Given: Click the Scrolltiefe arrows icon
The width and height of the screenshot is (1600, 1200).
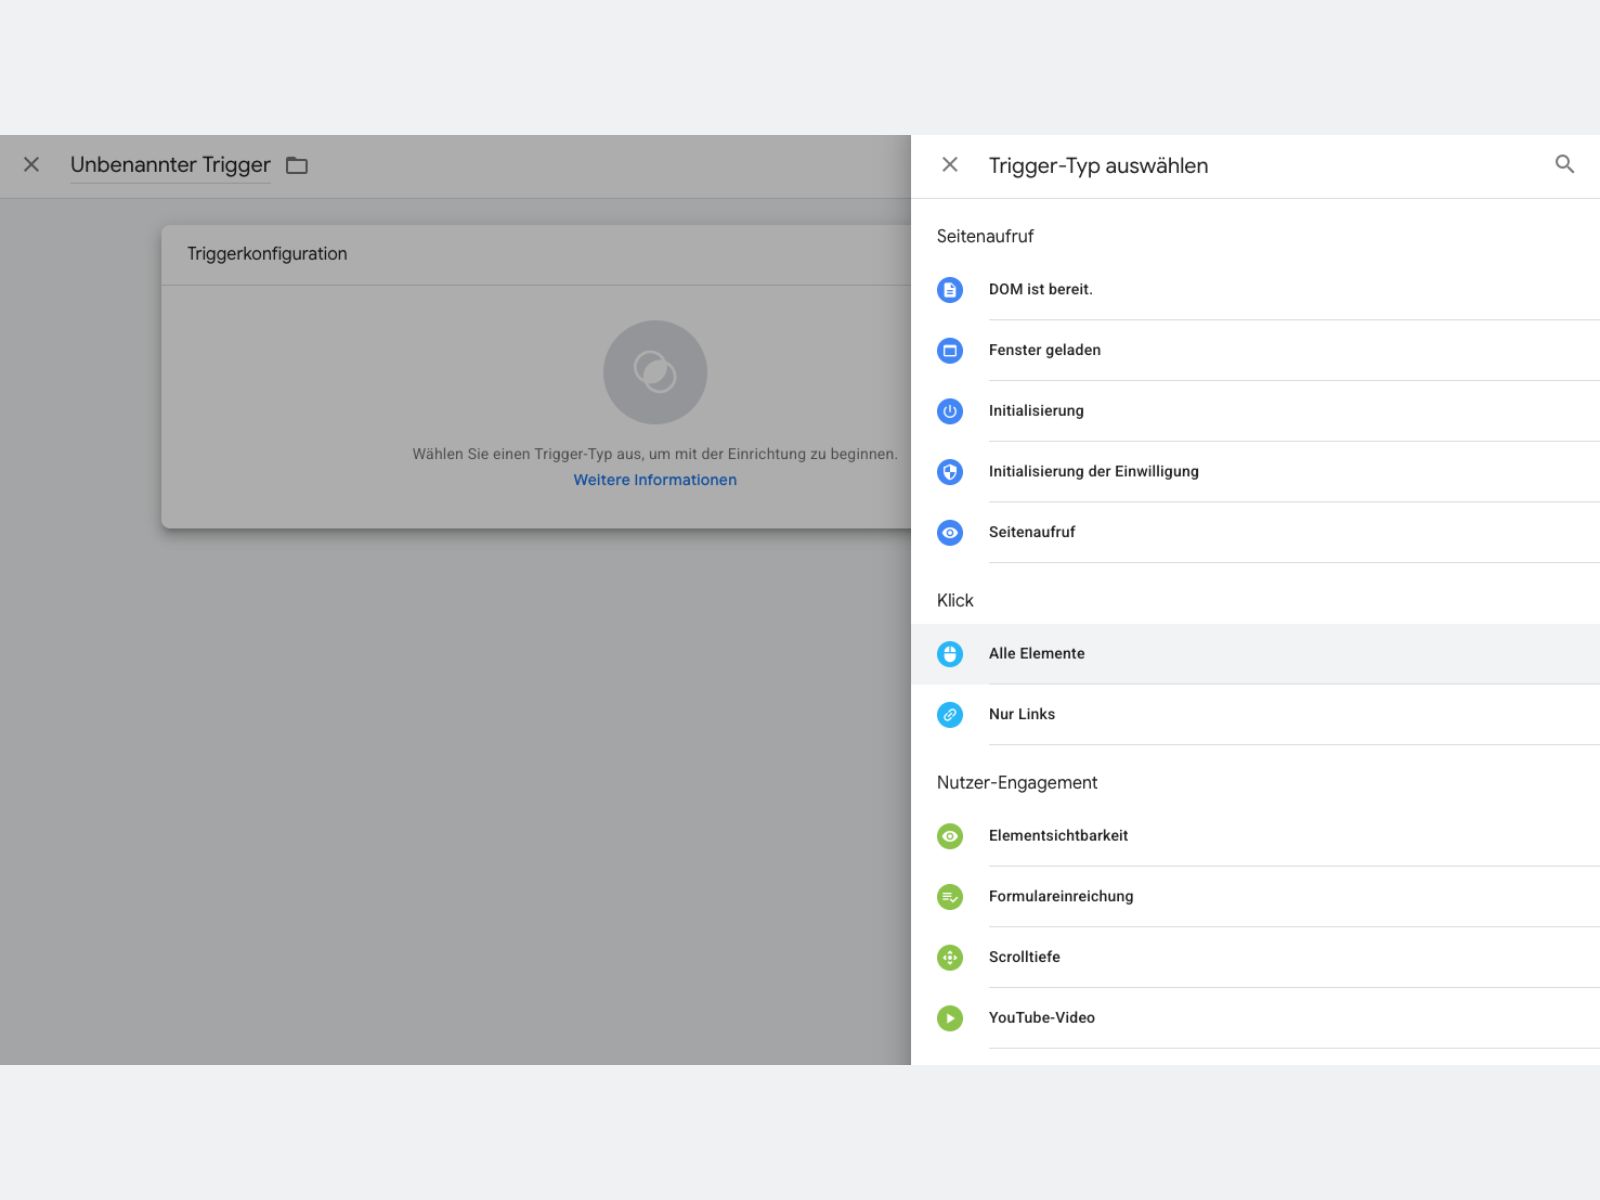Looking at the screenshot, I should [950, 957].
